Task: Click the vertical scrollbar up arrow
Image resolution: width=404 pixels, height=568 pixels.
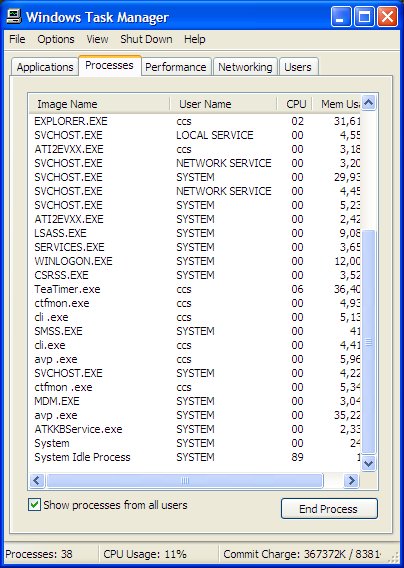Action: (368, 103)
